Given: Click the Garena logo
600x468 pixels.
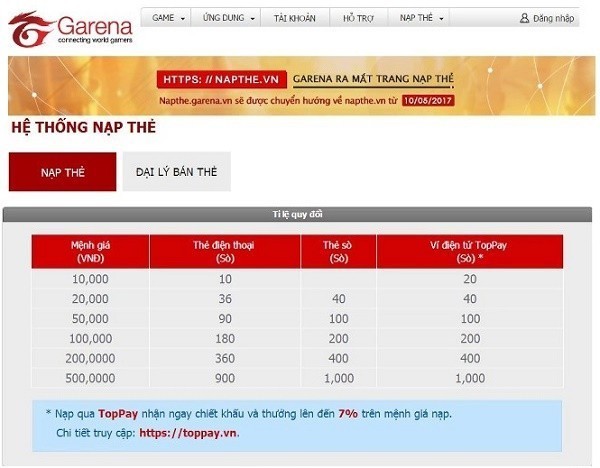Looking at the screenshot, I should 69,28.
